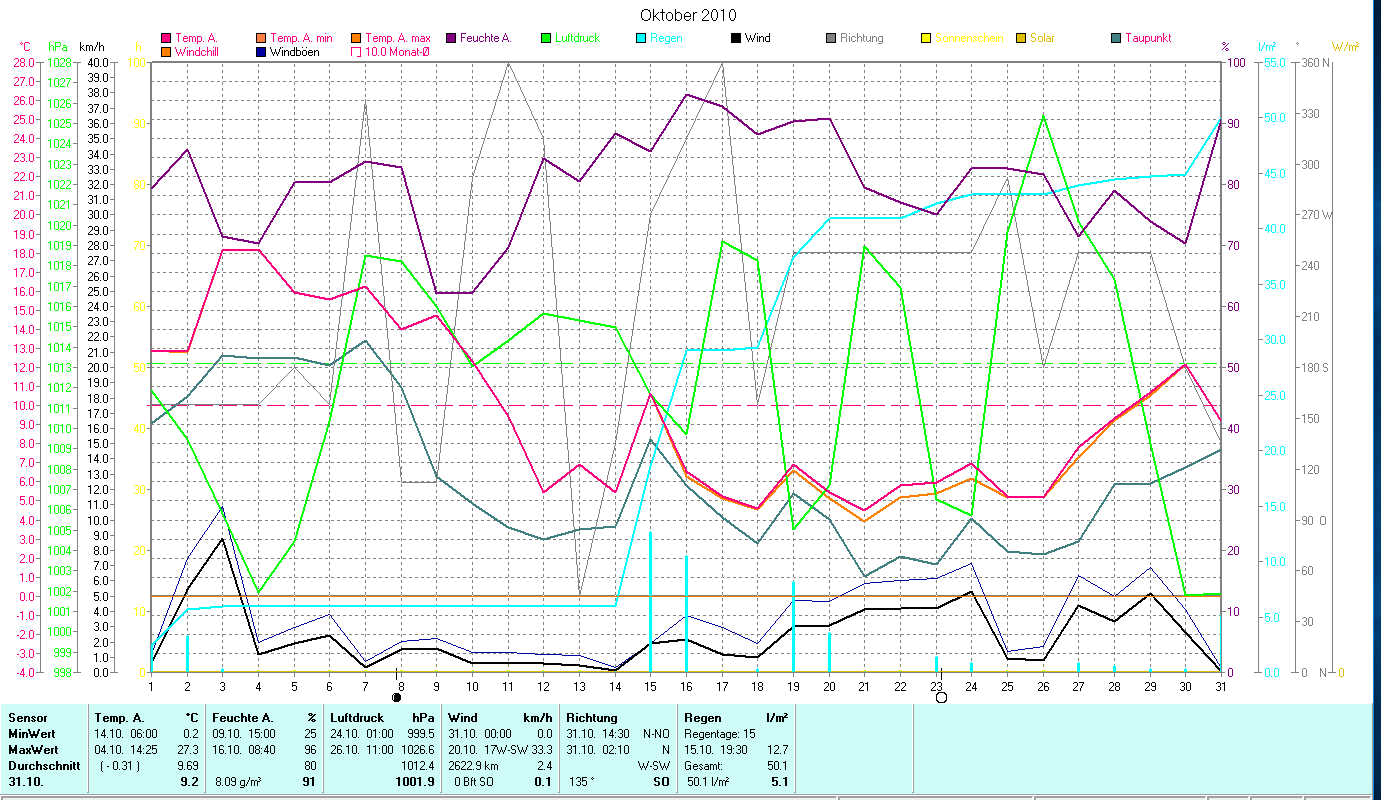Select the MinWert row label
1381x800 pixels.
click(x=34, y=734)
